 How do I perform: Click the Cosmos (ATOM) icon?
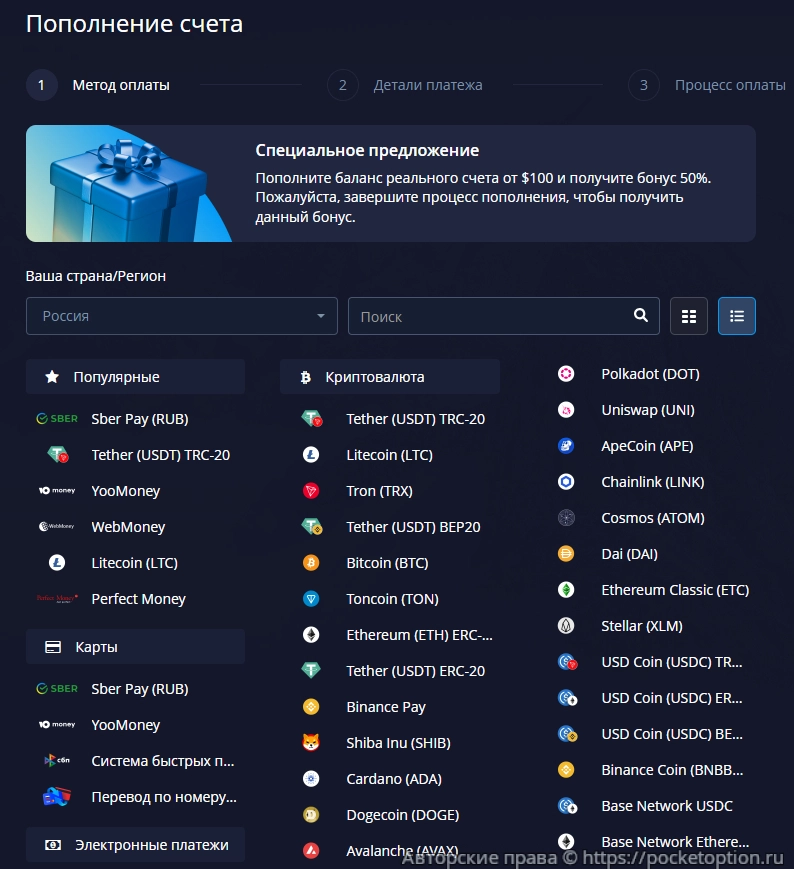click(566, 518)
